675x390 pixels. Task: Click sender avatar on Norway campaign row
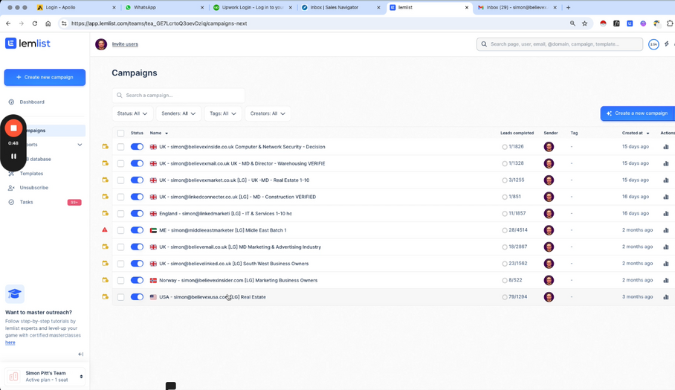(x=549, y=280)
